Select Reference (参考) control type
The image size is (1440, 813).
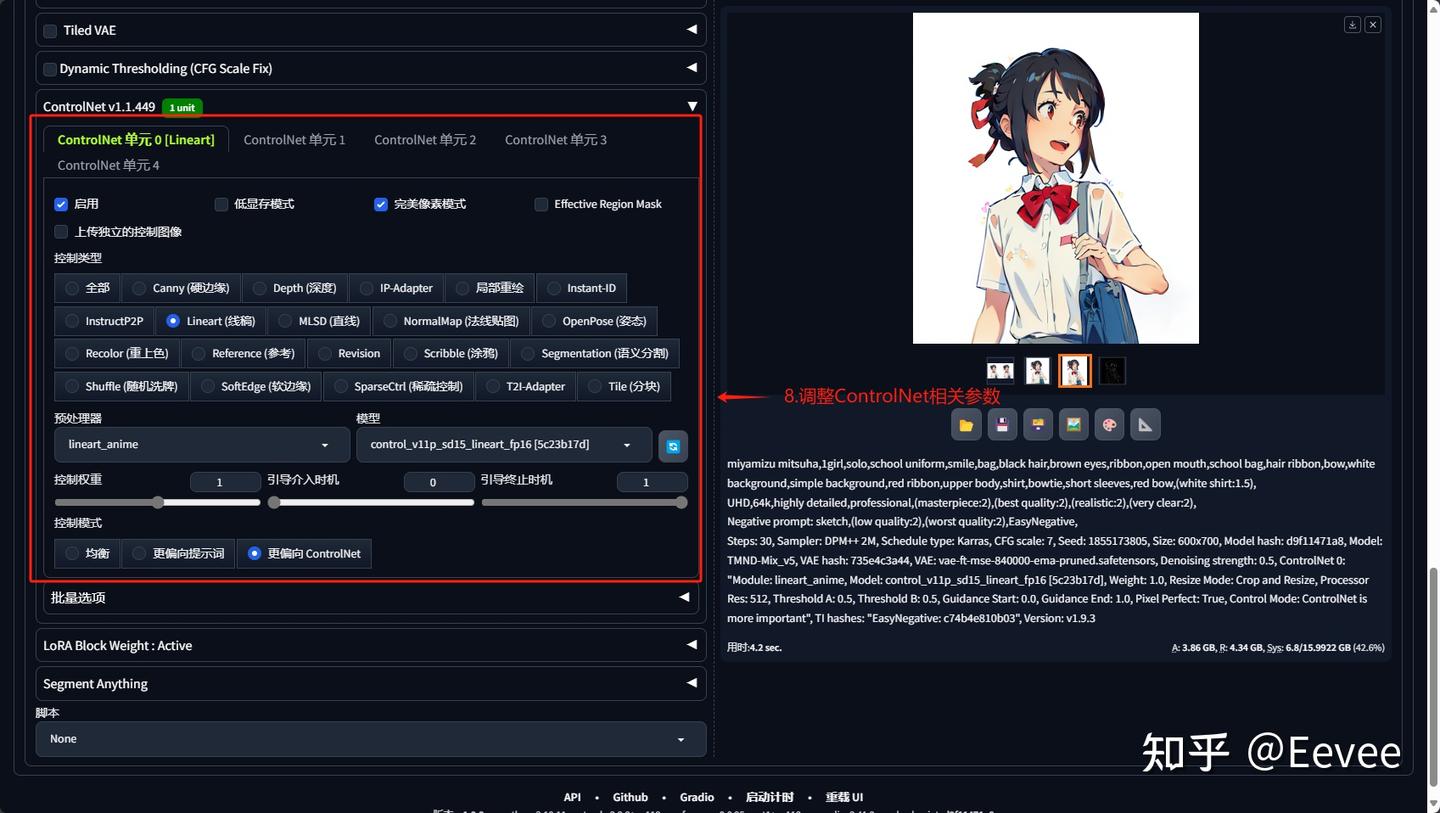244,354
